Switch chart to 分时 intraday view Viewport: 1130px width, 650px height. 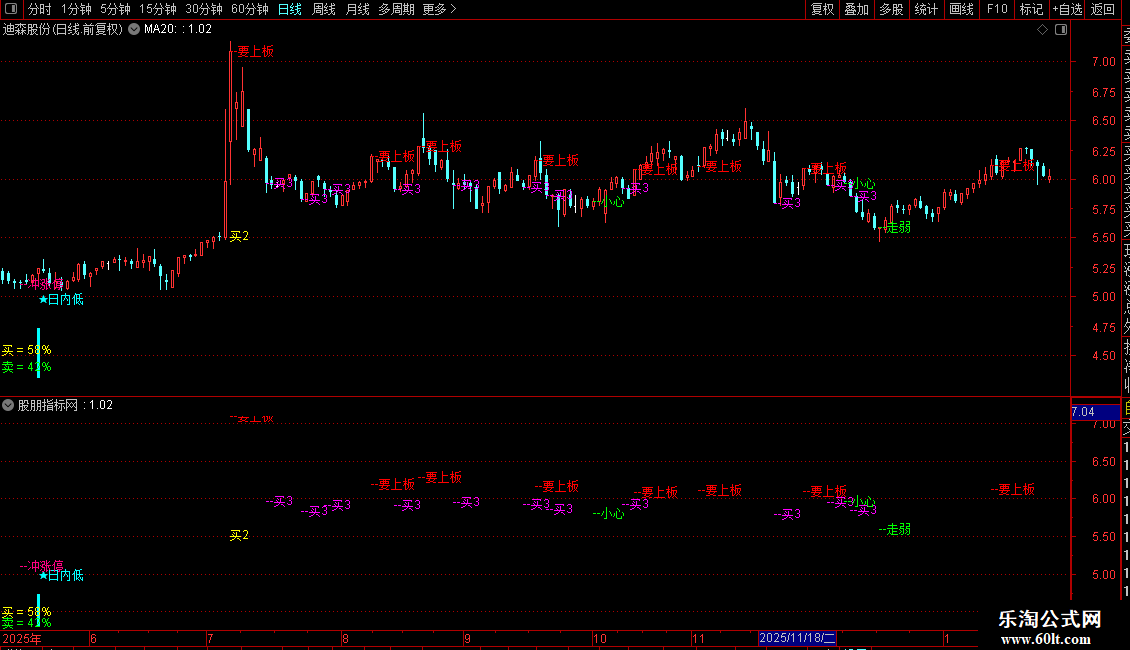[40, 9]
